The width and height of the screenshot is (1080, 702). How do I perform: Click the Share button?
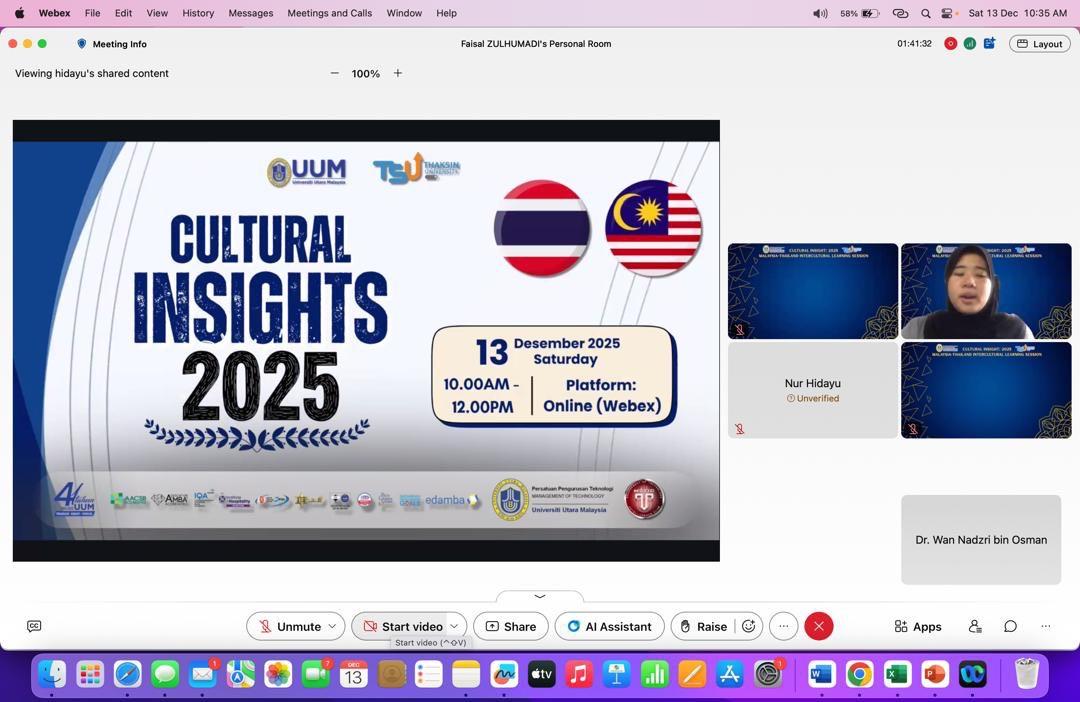[x=510, y=626]
